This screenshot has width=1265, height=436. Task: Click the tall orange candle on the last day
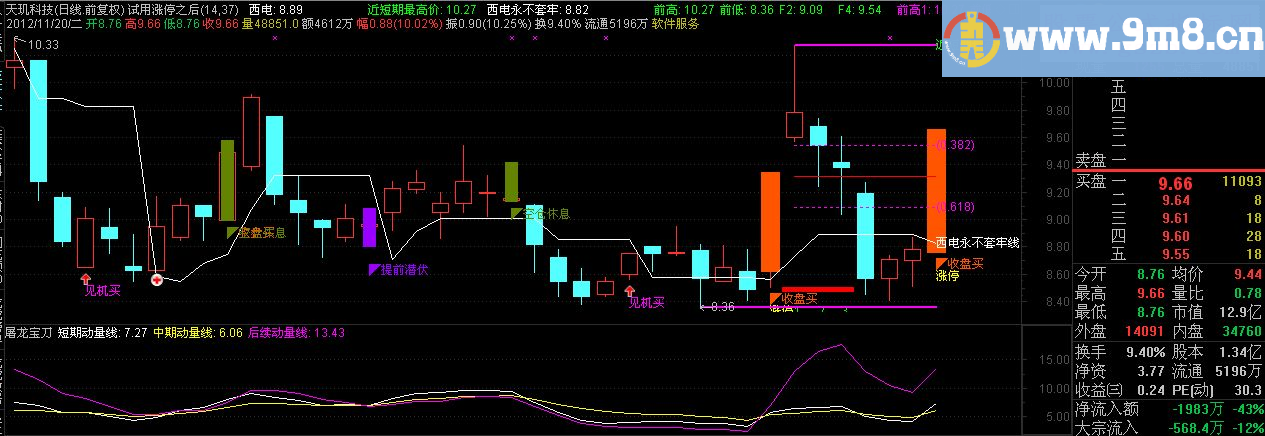(x=936, y=191)
